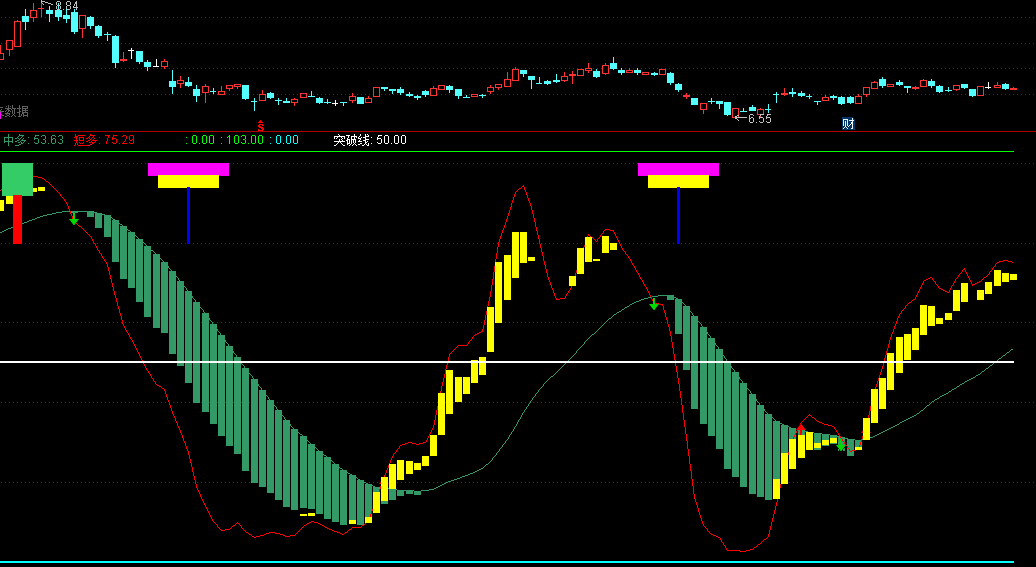Click the 103.00 value in indicator header
The height and width of the screenshot is (567, 1036).
[245, 140]
